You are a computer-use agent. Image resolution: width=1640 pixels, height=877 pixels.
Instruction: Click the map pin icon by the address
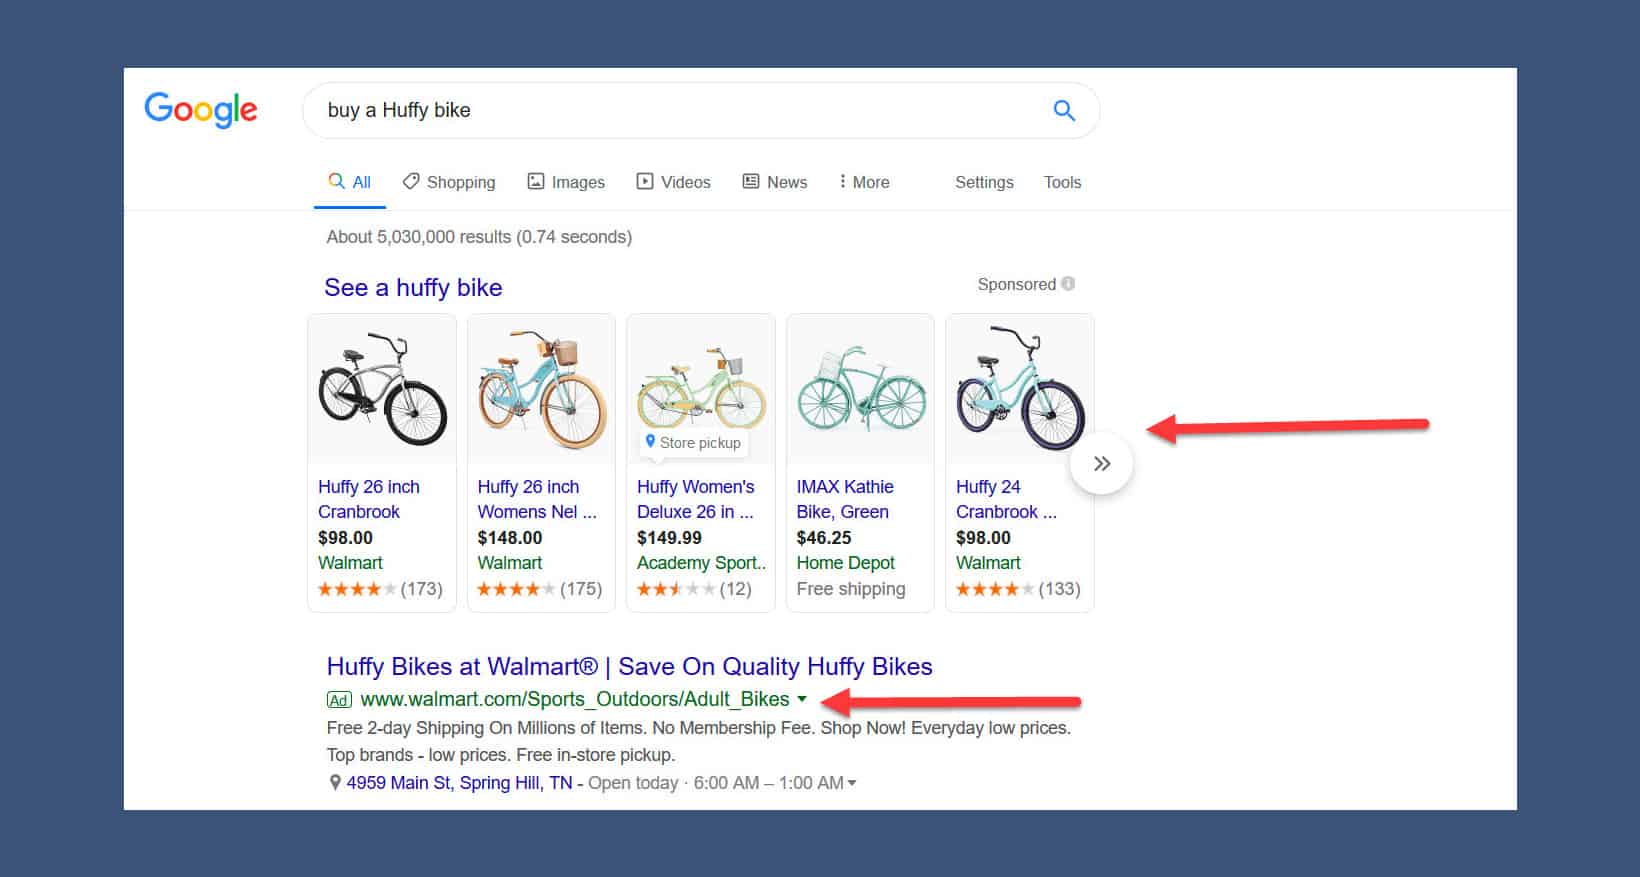(x=335, y=783)
